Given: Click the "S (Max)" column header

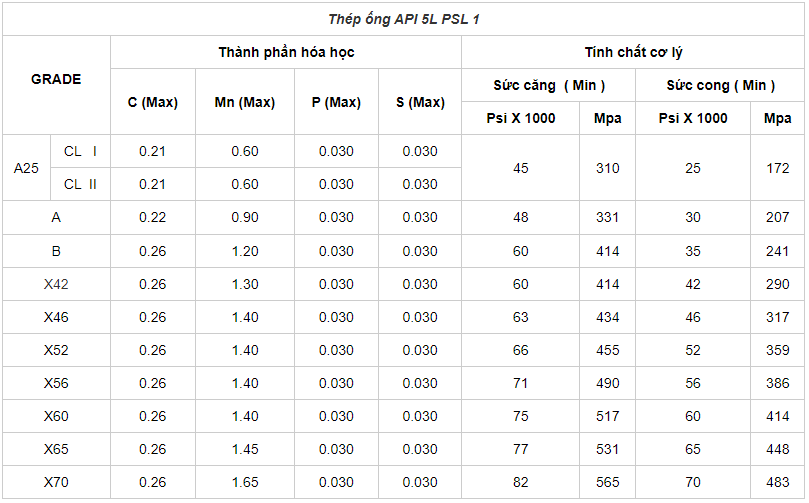Looking at the screenshot, I should [420, 102].
